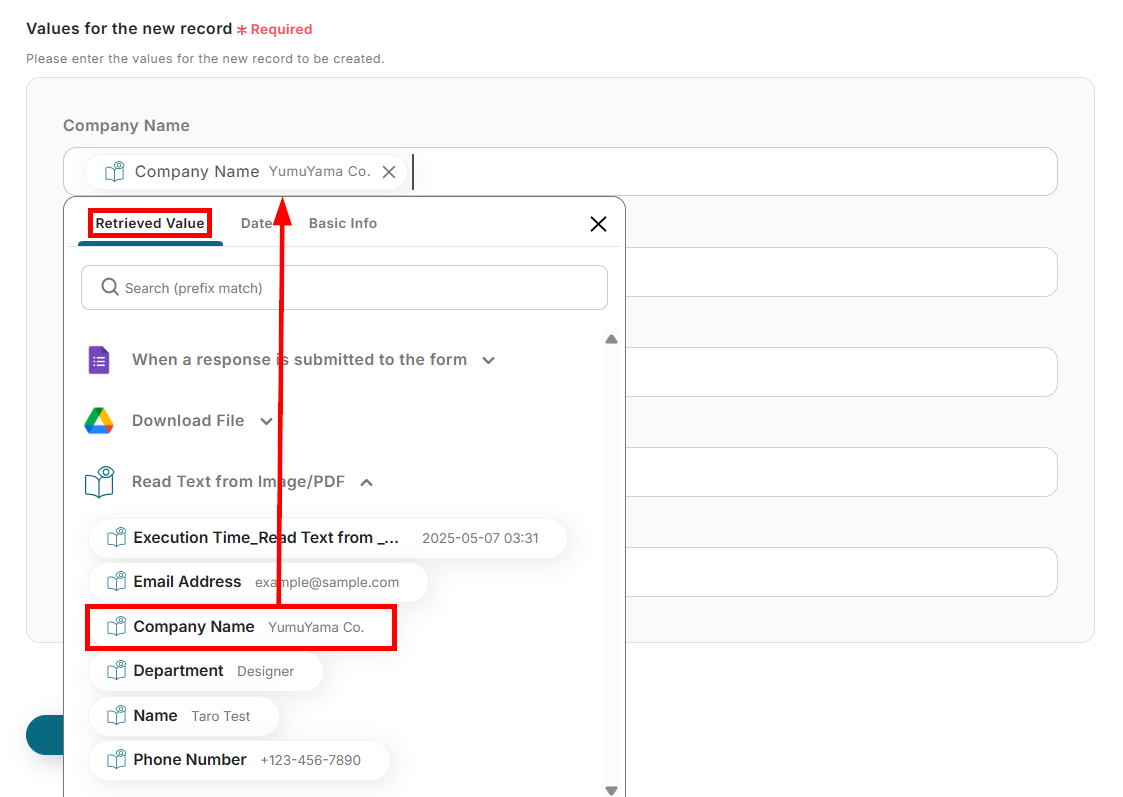Switch to the Retrieved Value tab
The image size is (1123, 797).
(150, 223)
